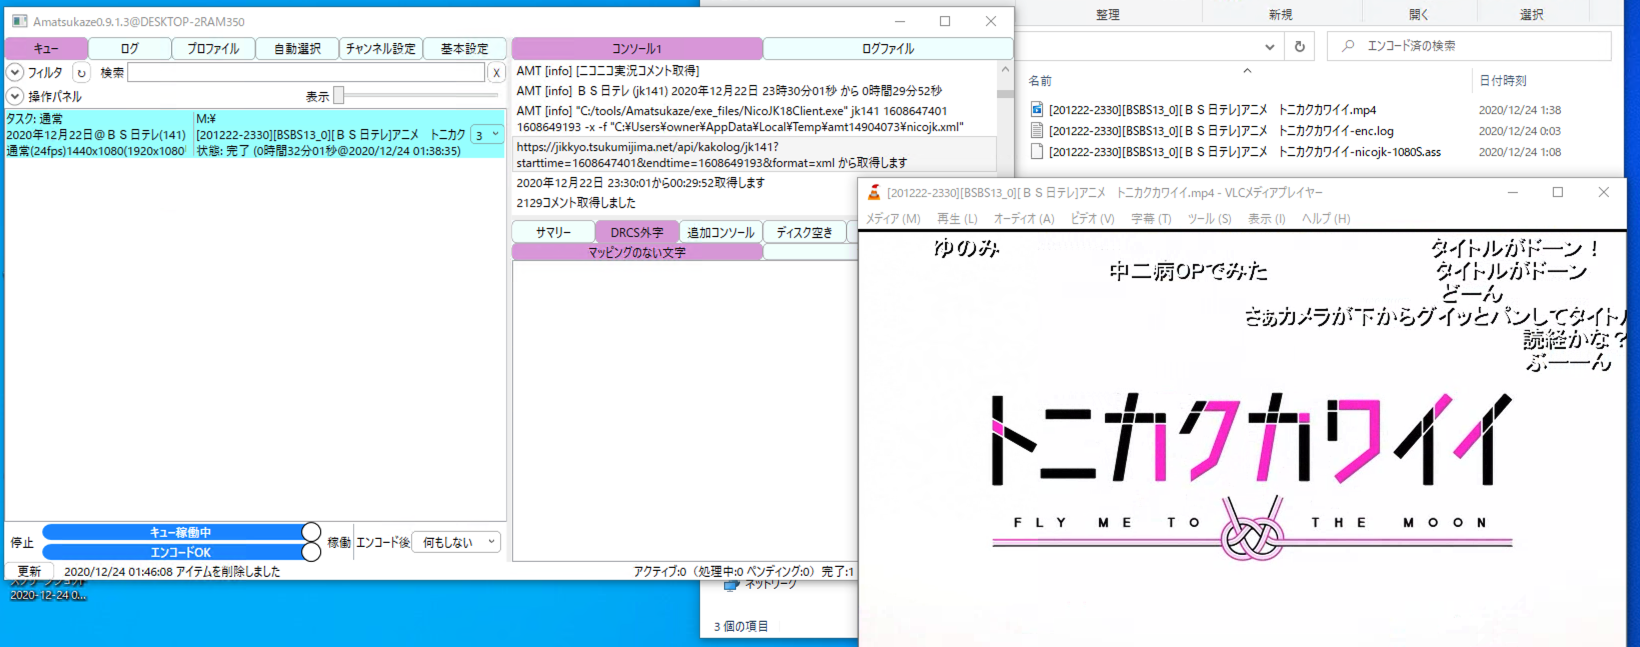The width and height of the screenshot is (1640, 647).
Task: Expand the 操作パネル section
Action: [x=15, y=96]
